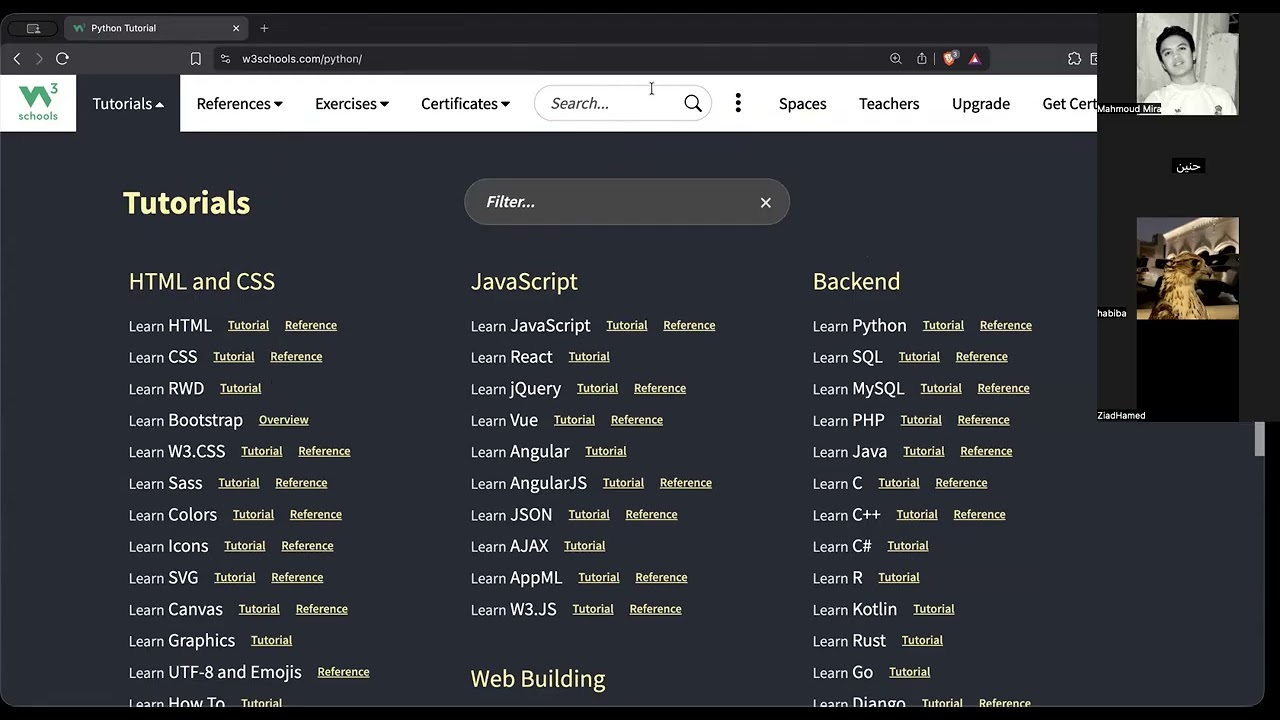Open the Learn C++ Tutorial link
1280x720 pixels.
coord(917,514)
